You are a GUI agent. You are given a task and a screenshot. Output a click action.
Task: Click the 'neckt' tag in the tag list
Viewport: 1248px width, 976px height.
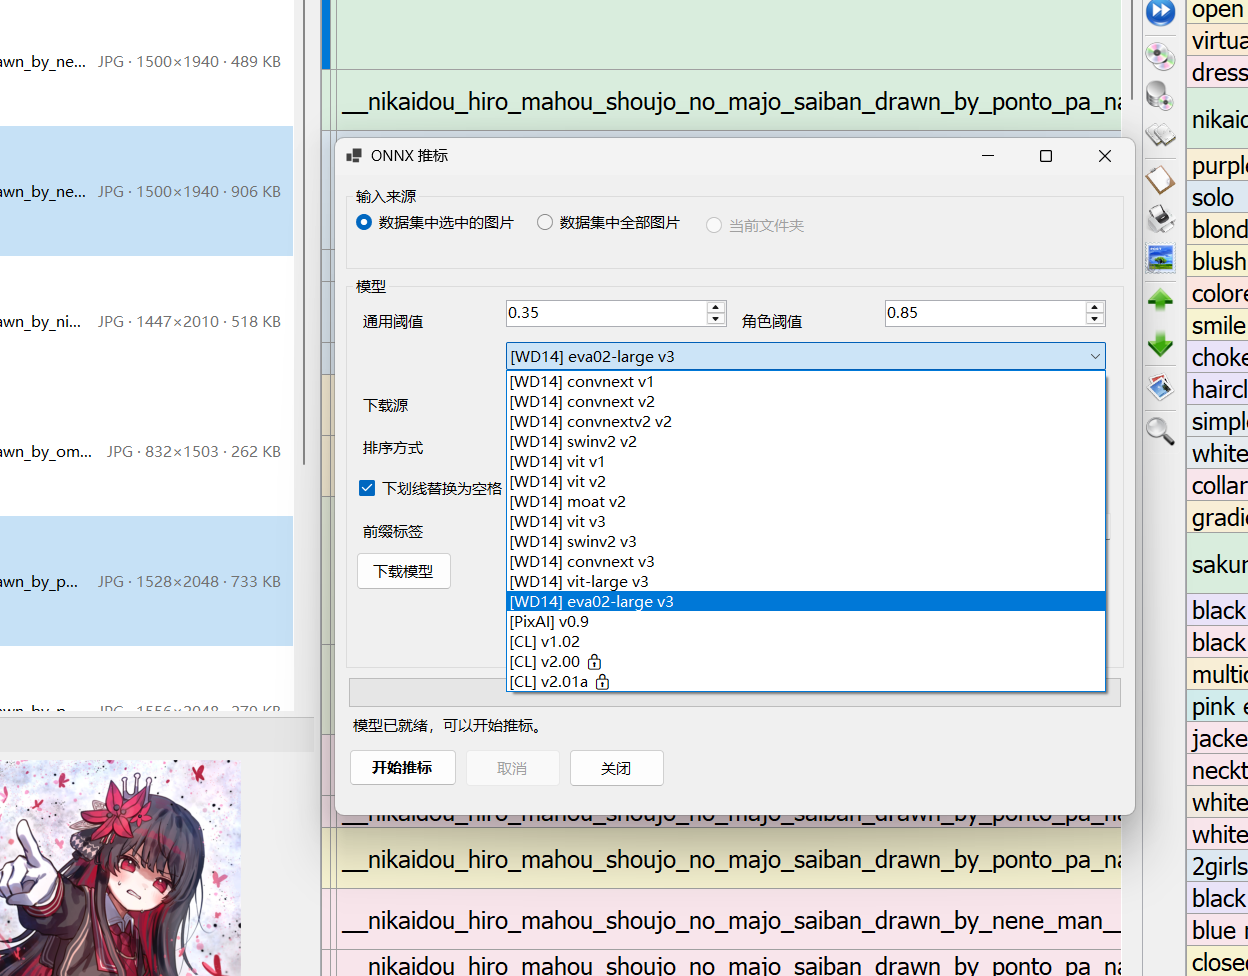tap(1217, 770)
